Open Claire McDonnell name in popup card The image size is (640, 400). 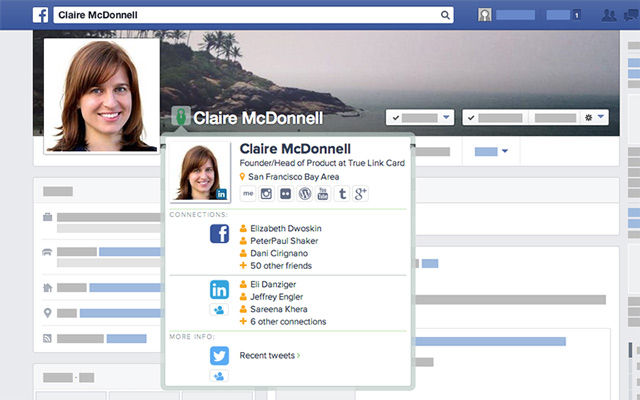tap(295, 149)
